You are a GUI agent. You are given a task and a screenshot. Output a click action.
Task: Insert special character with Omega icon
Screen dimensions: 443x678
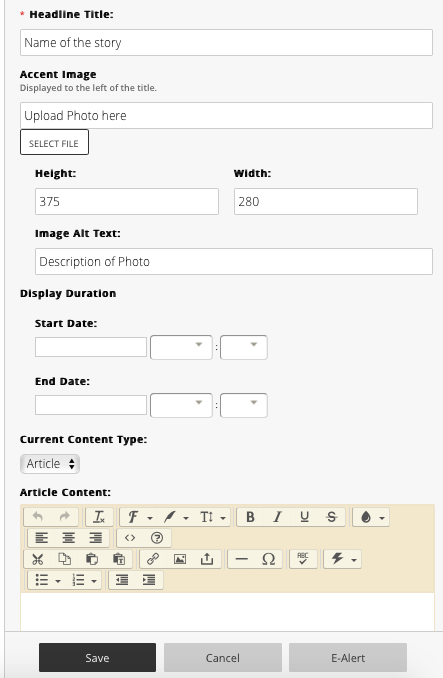268,559
